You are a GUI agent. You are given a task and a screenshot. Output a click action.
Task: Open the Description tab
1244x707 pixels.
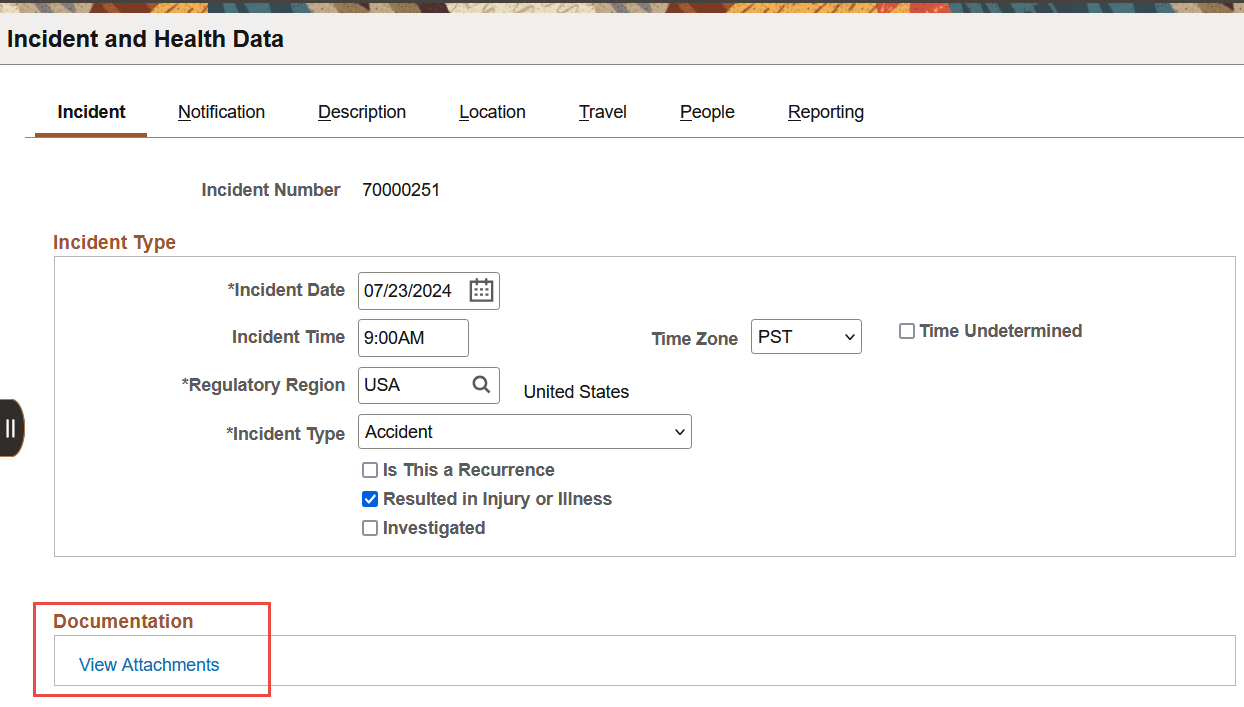(x=362, y=112)
